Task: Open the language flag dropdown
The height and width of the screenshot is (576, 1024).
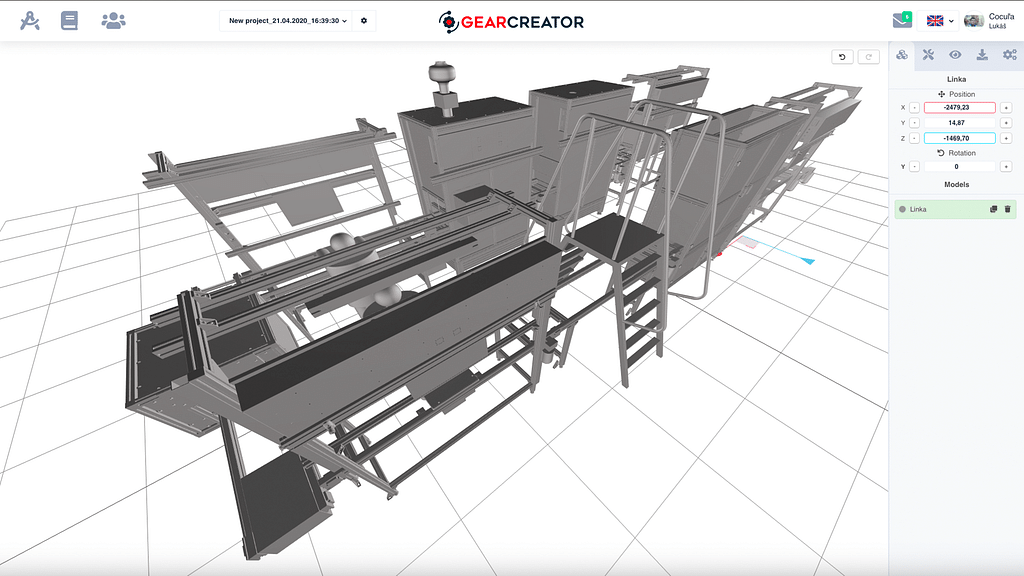Action: pos(938,20)
